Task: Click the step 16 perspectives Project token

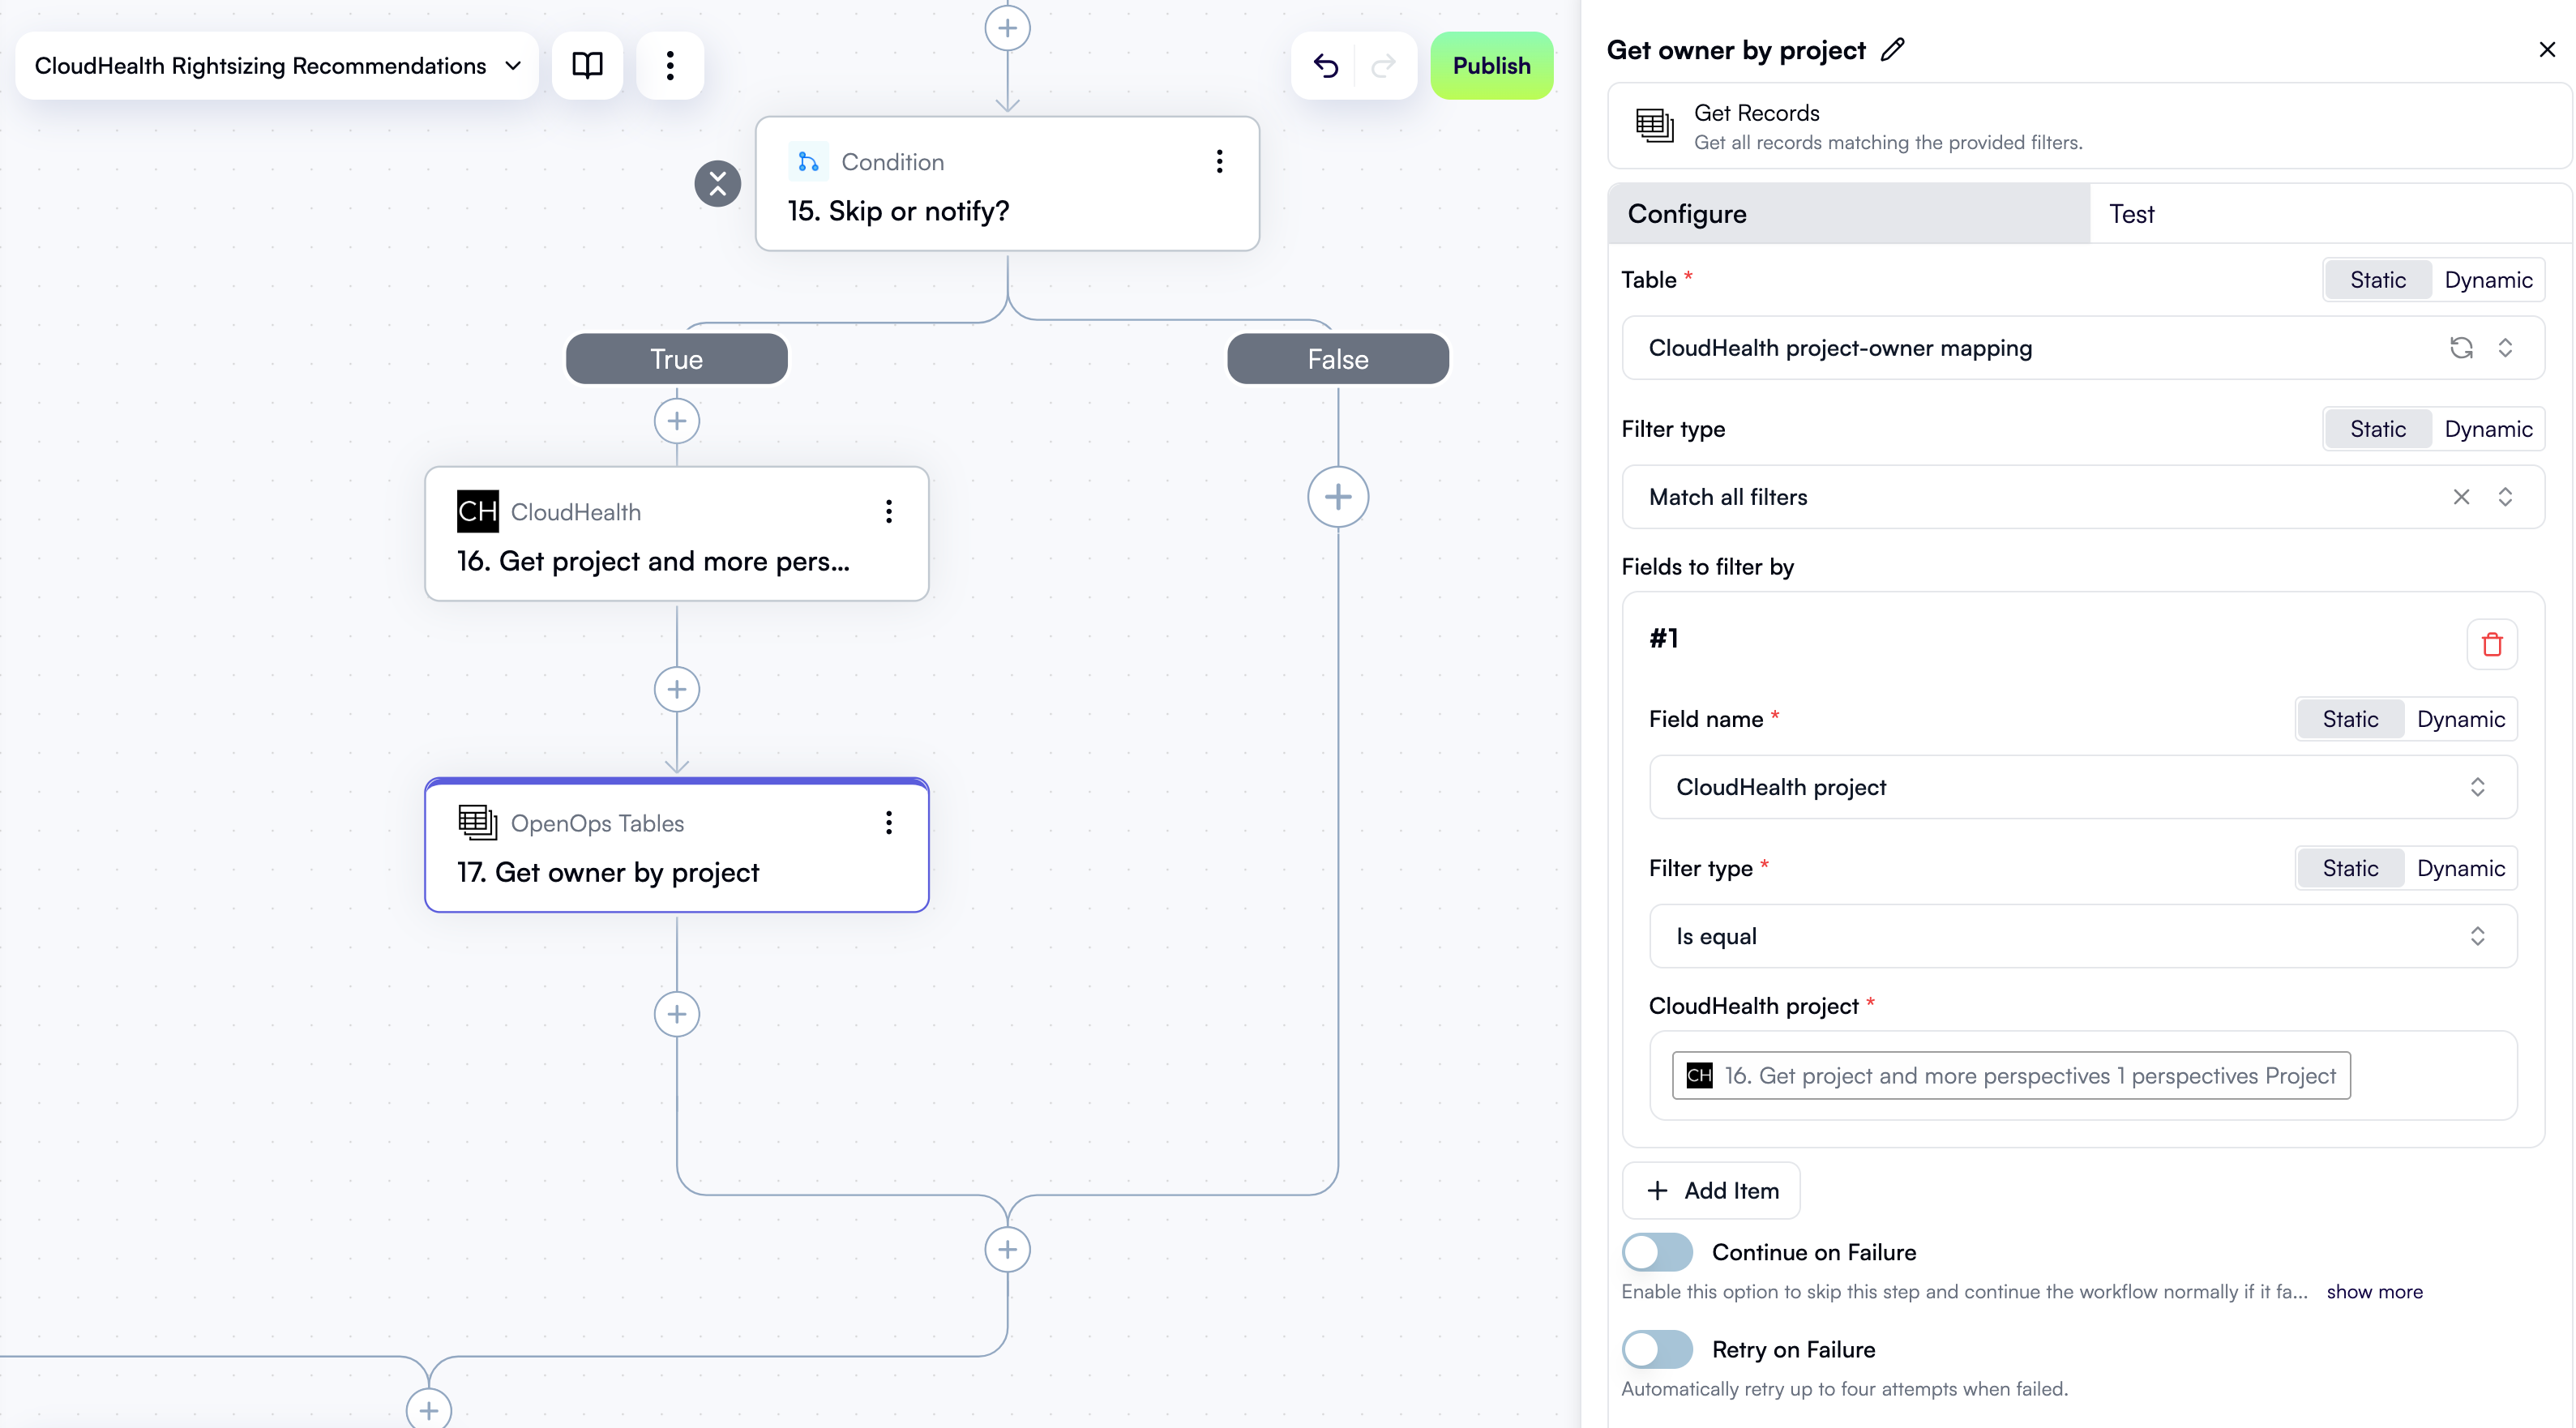Action: tap(2010, 1075)
